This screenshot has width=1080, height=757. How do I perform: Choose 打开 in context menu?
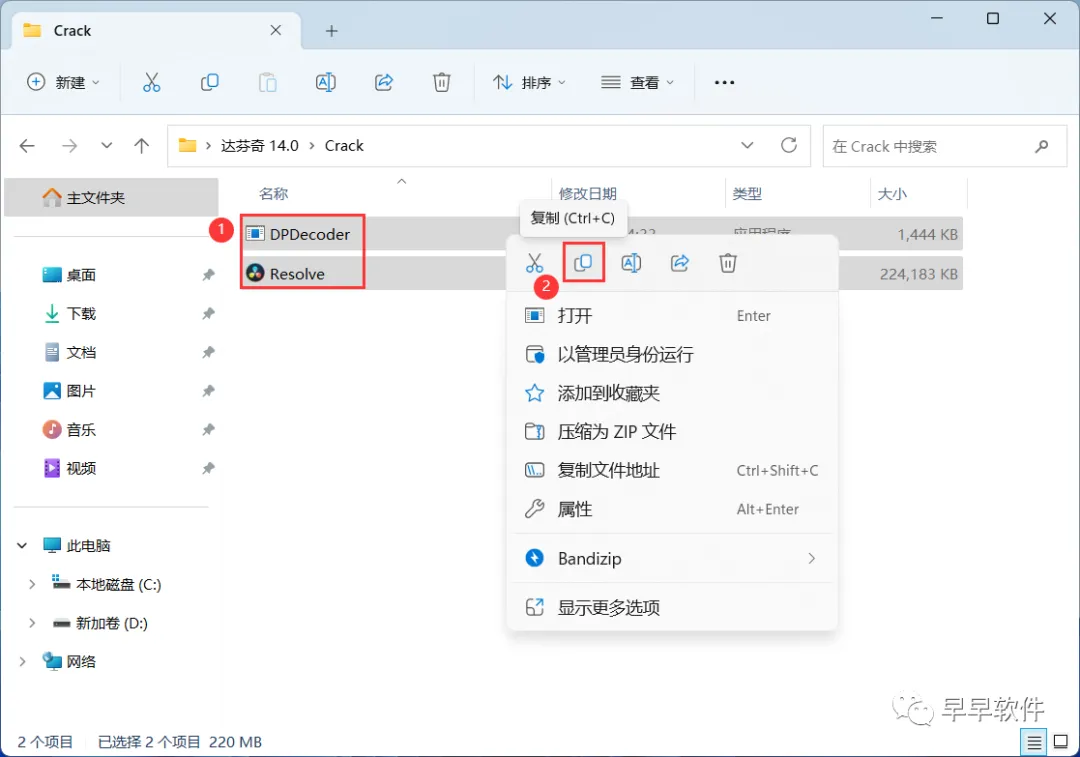click(x=672, y=315)
